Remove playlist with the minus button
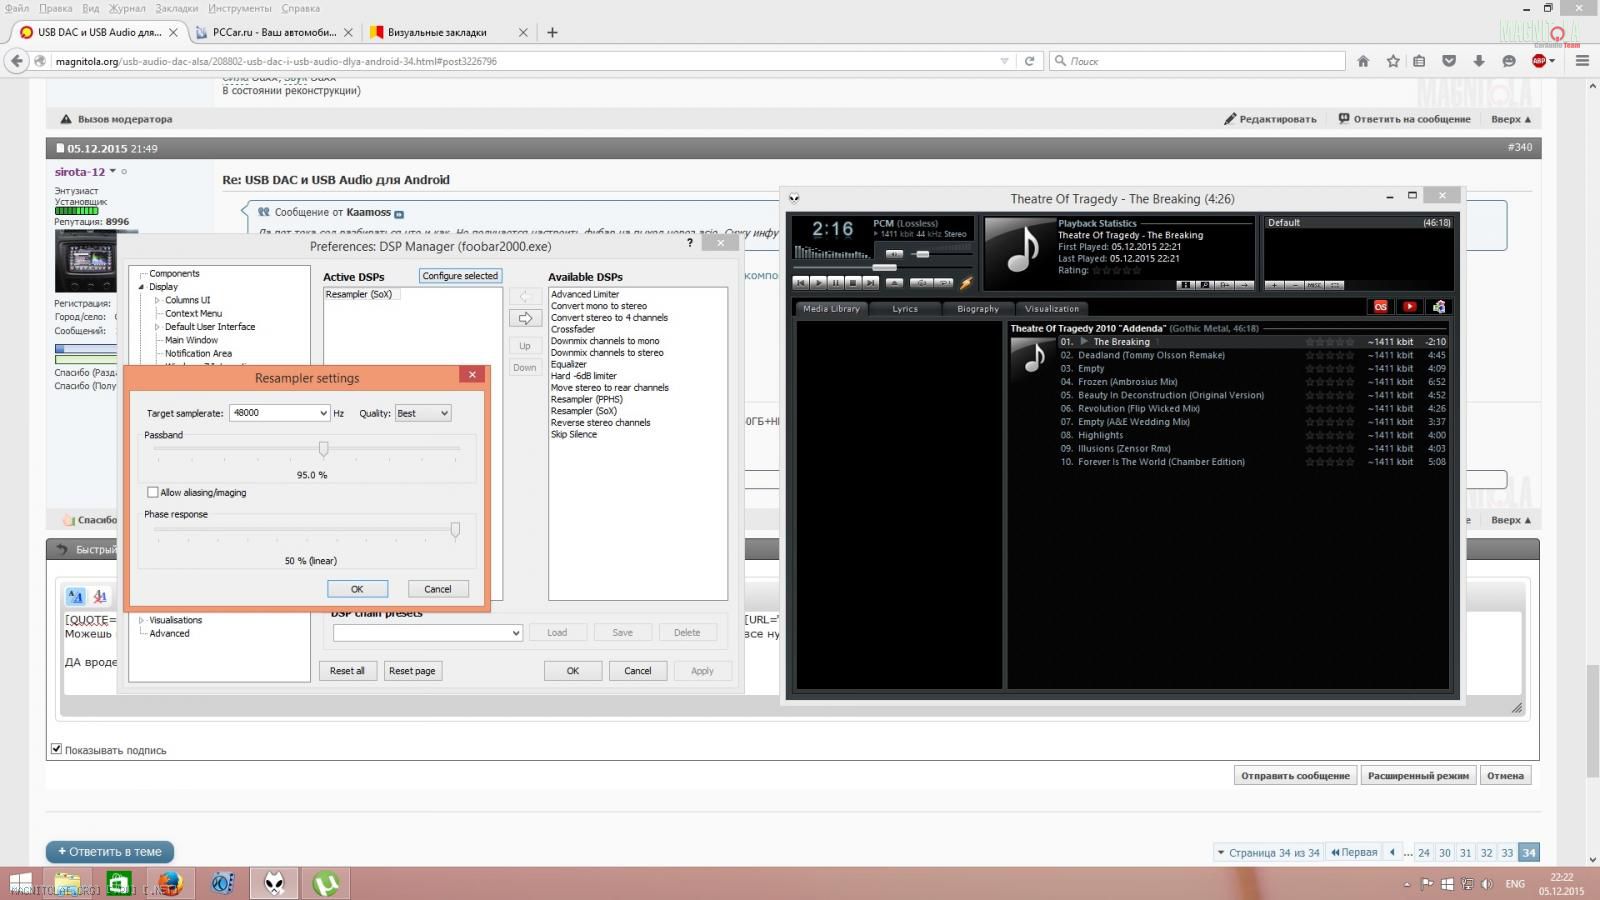 tap(1294, 285)
